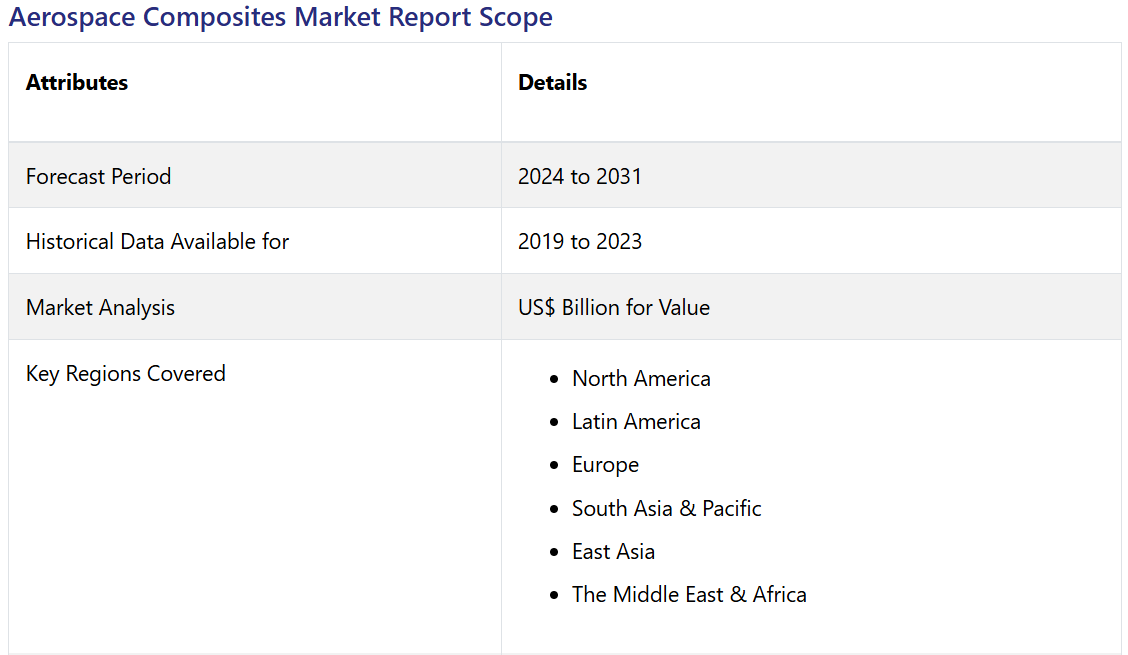
Task: Click the bullet point beside Europe
Action: 554,466
